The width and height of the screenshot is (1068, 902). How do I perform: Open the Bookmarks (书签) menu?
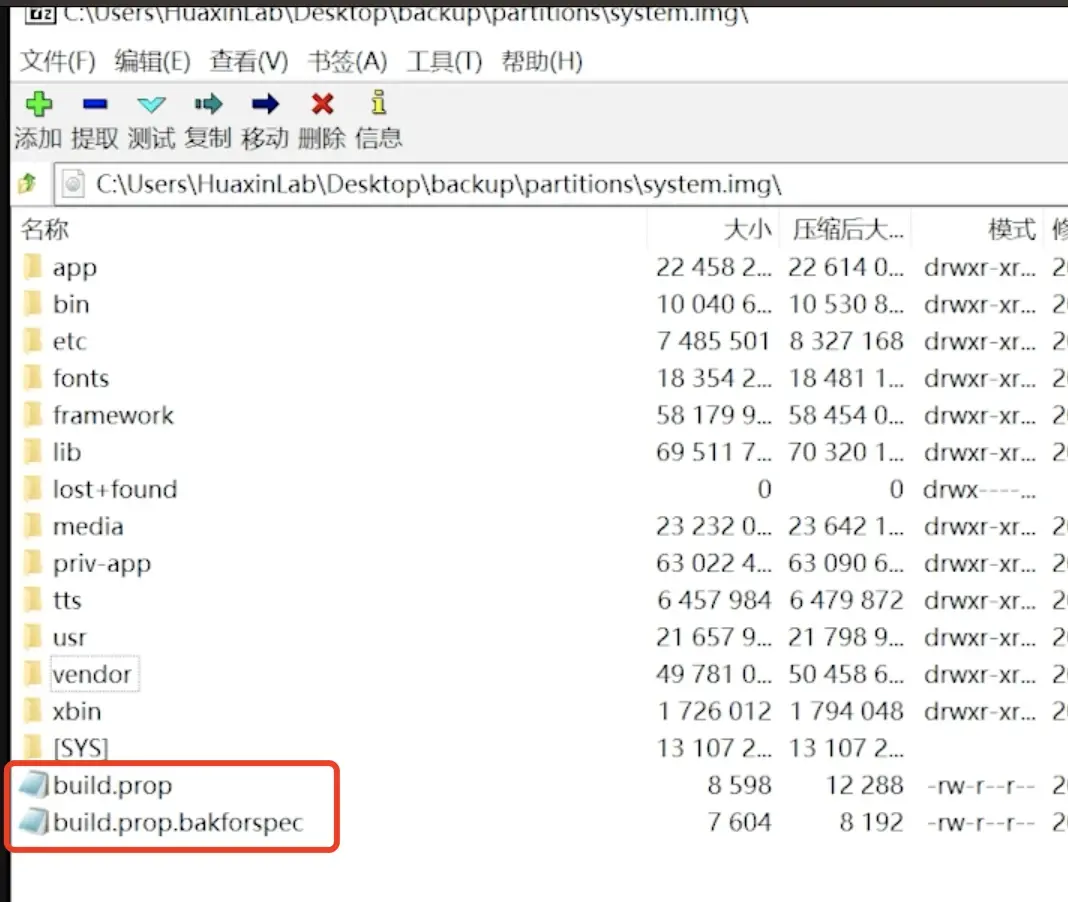(347, 62)
